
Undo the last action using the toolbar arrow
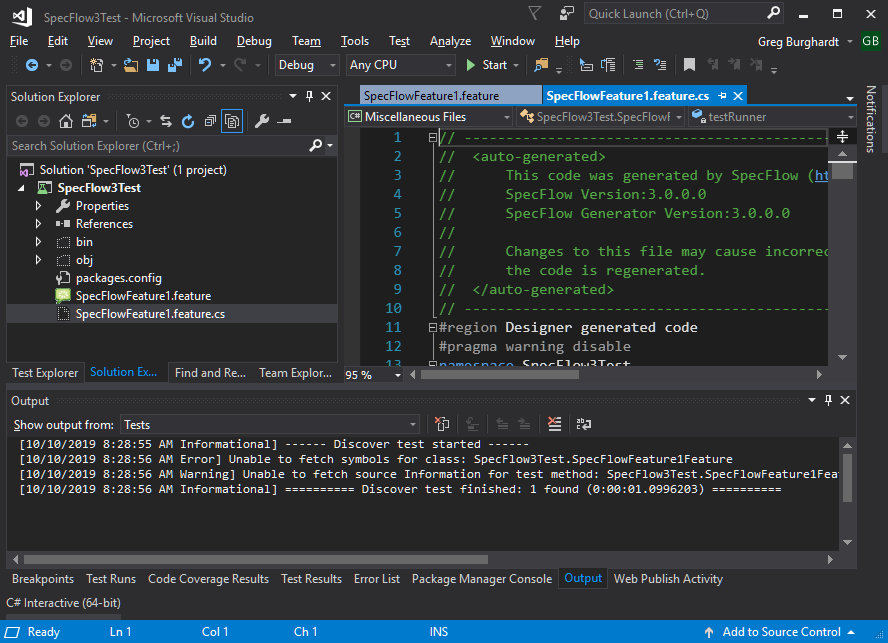pos(205,65)
